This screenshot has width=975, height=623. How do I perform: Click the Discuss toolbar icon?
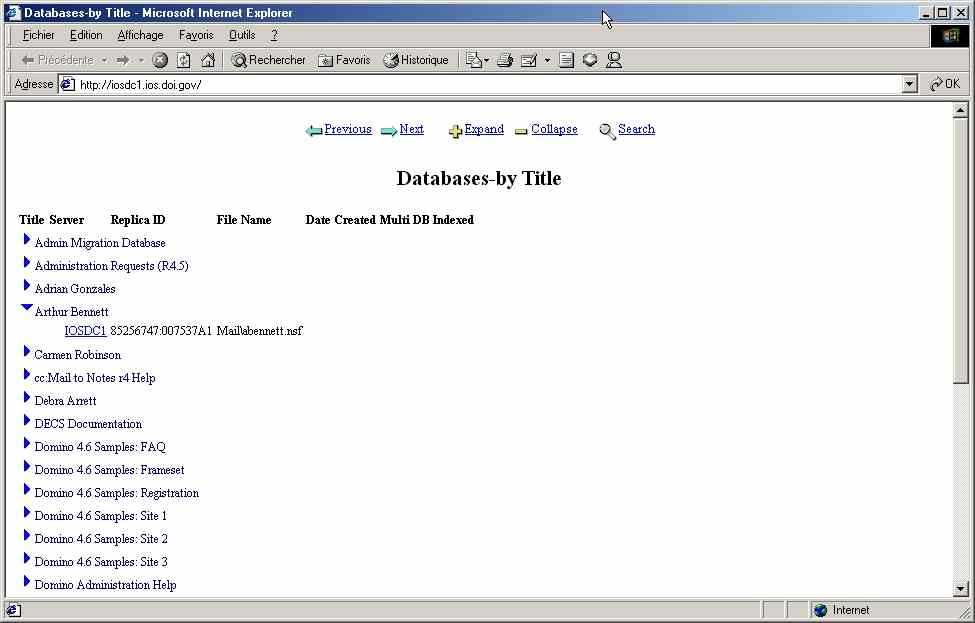pos(566,60)
